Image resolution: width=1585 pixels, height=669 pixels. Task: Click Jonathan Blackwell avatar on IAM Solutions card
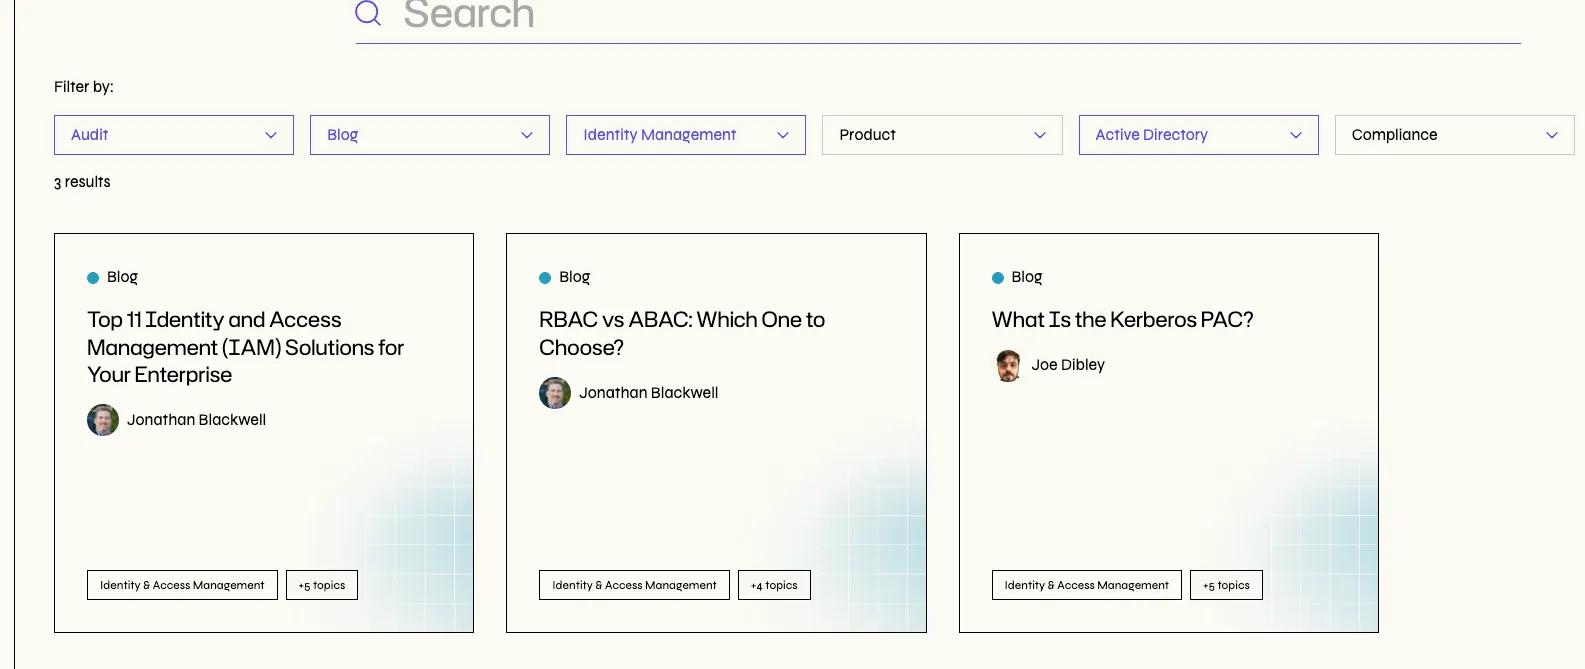(103, 420)
